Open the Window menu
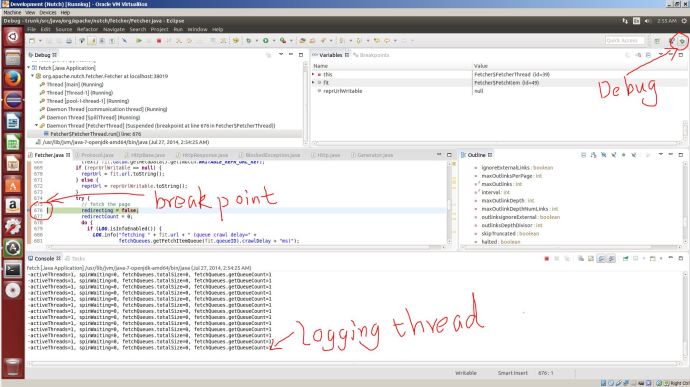 pos(197,29)
